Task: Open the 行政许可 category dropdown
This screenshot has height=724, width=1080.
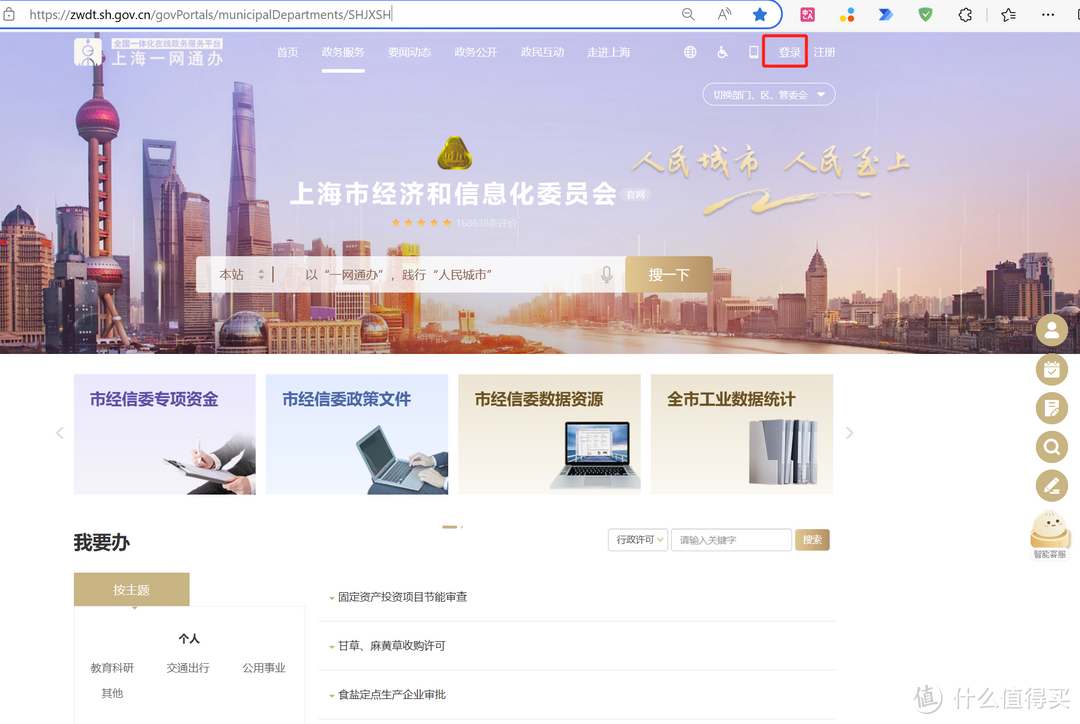Action: 638,540
